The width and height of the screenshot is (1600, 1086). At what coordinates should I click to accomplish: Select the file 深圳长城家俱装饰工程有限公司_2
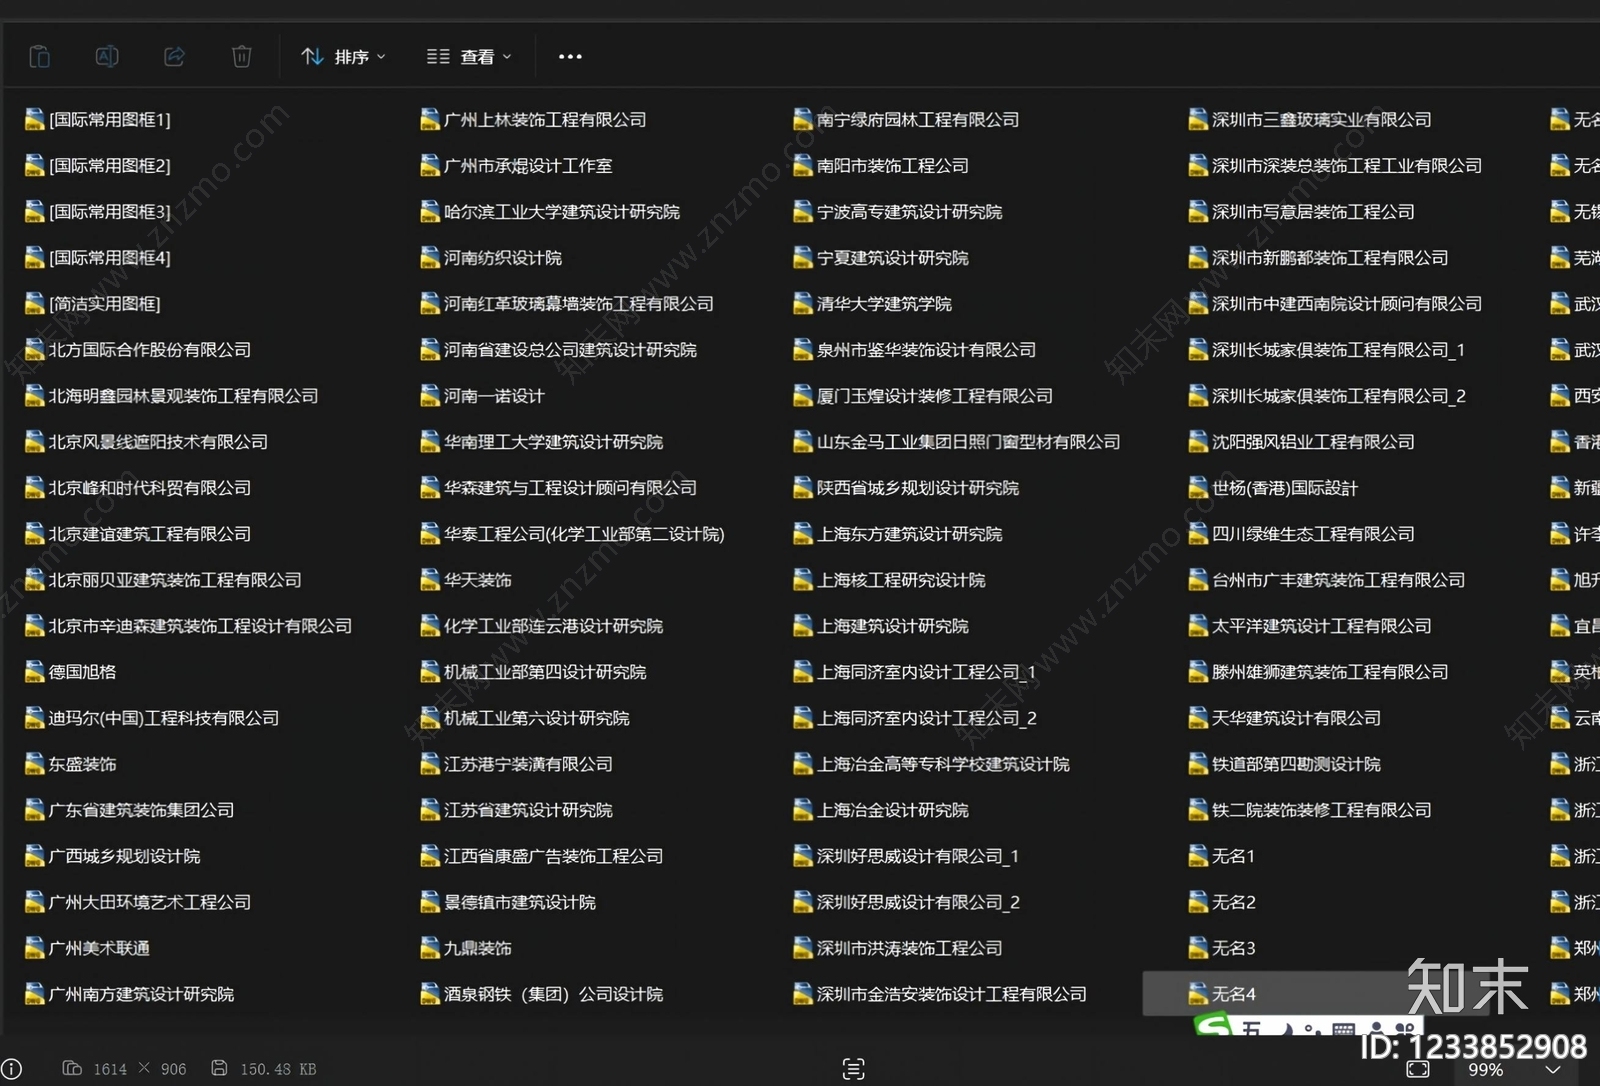pyautogui.click(x=1327, y=396)
